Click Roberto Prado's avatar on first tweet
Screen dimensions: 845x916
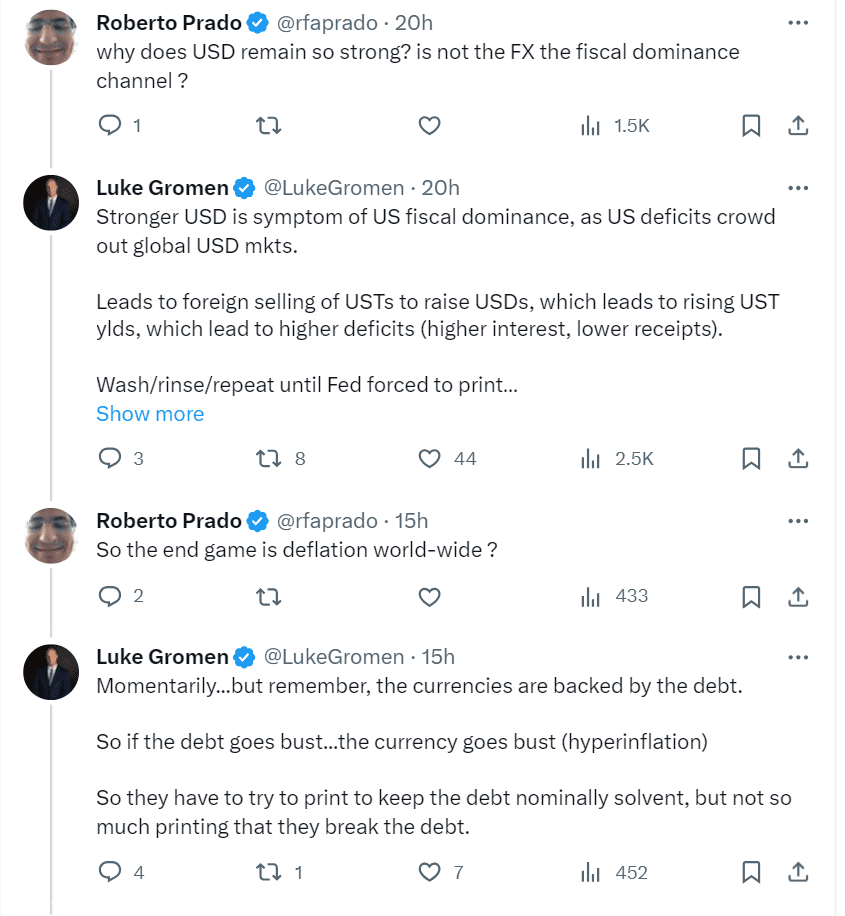point(51,37)
